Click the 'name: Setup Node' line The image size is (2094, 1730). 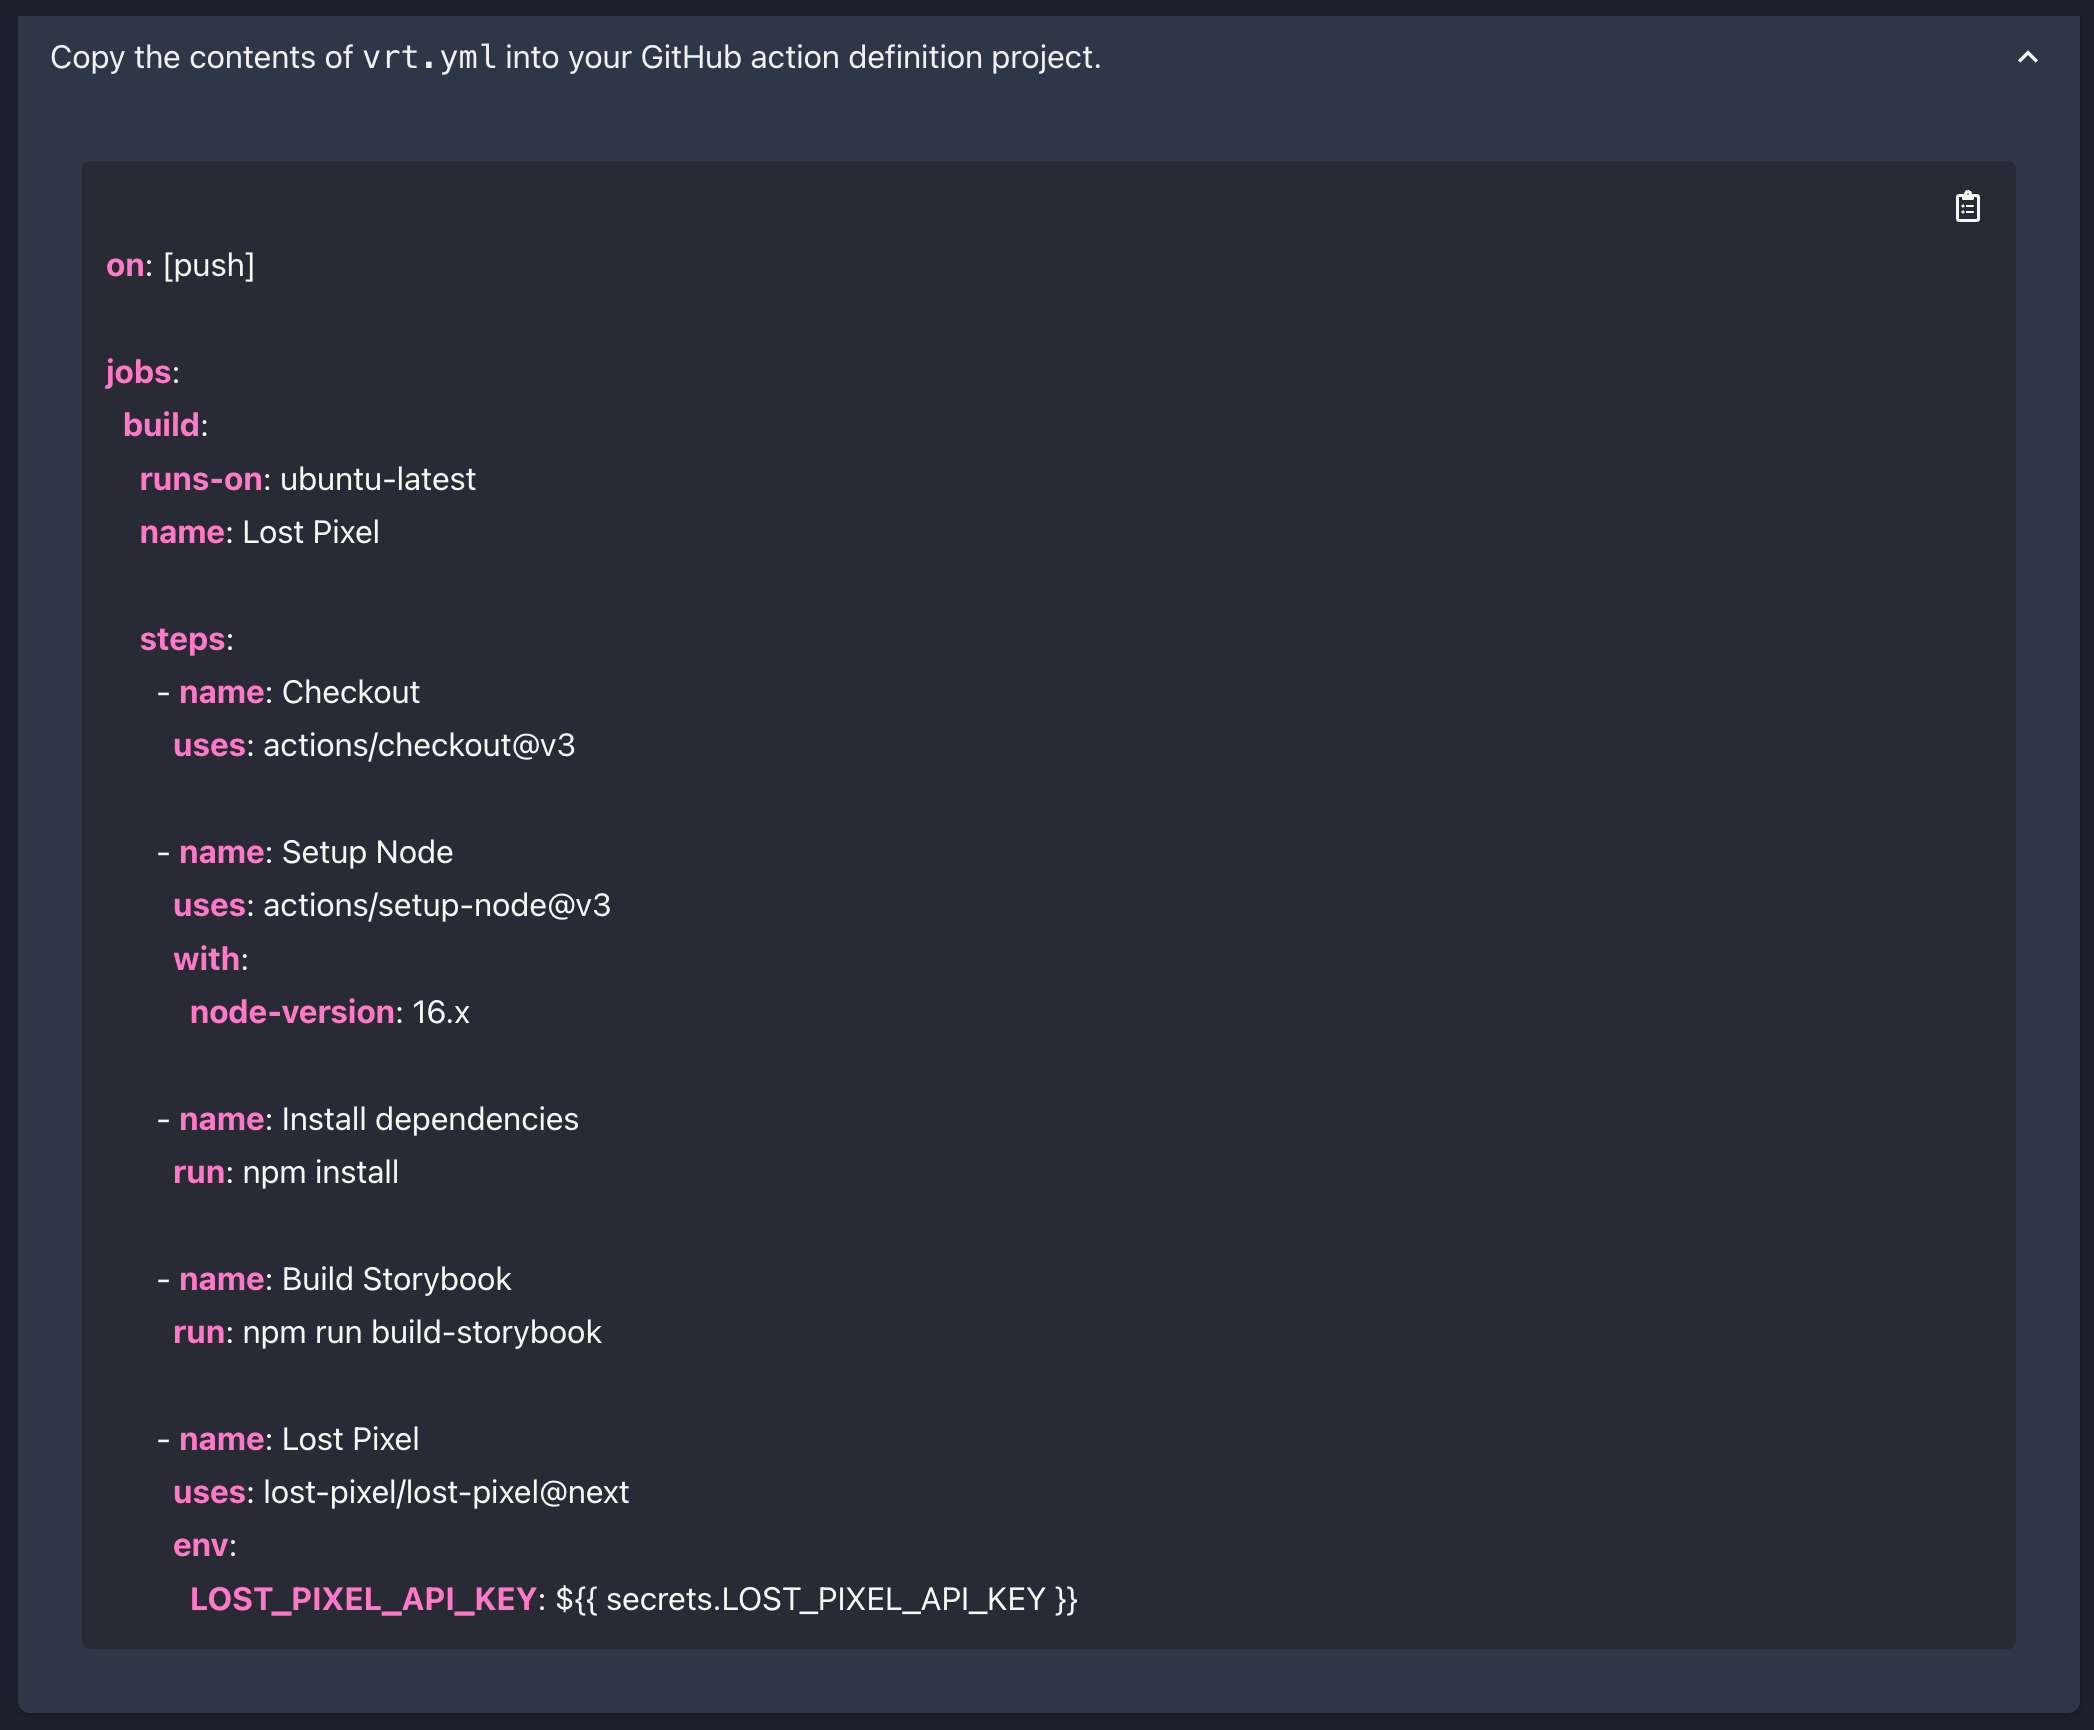(305, 852)
